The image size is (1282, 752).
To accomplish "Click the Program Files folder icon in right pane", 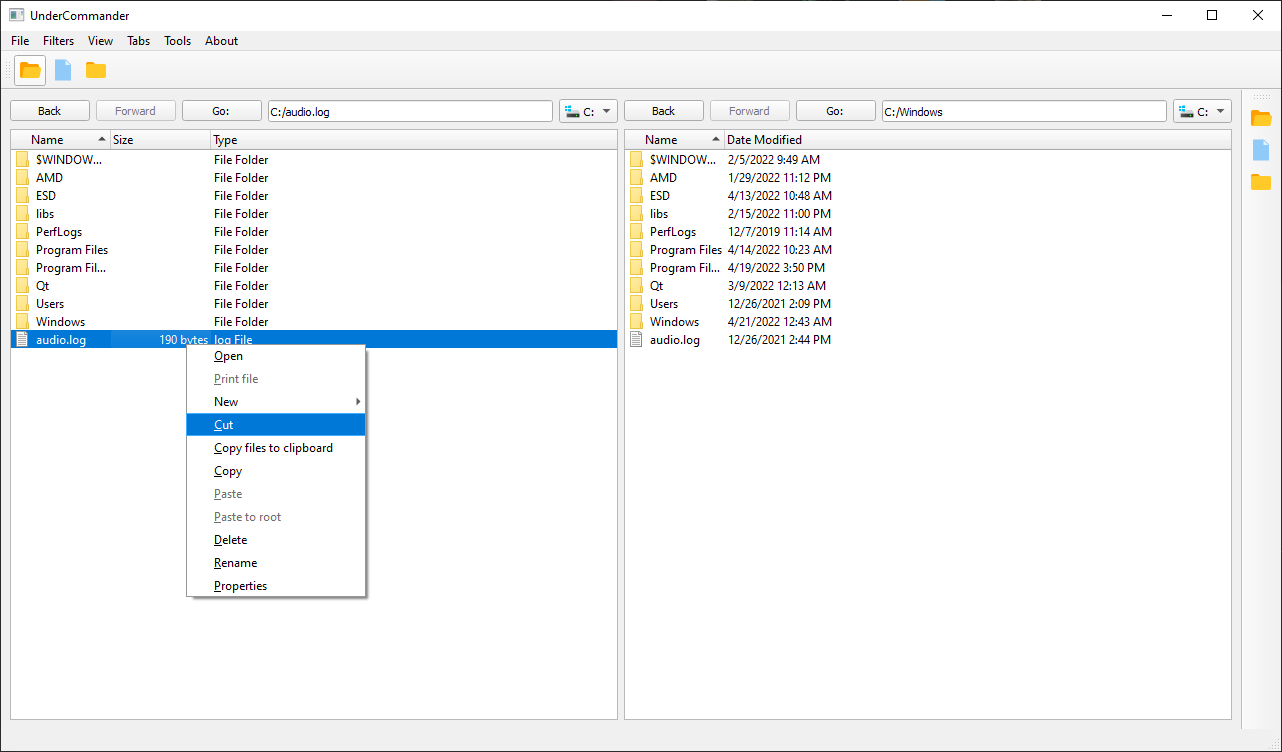I will 637,249.
